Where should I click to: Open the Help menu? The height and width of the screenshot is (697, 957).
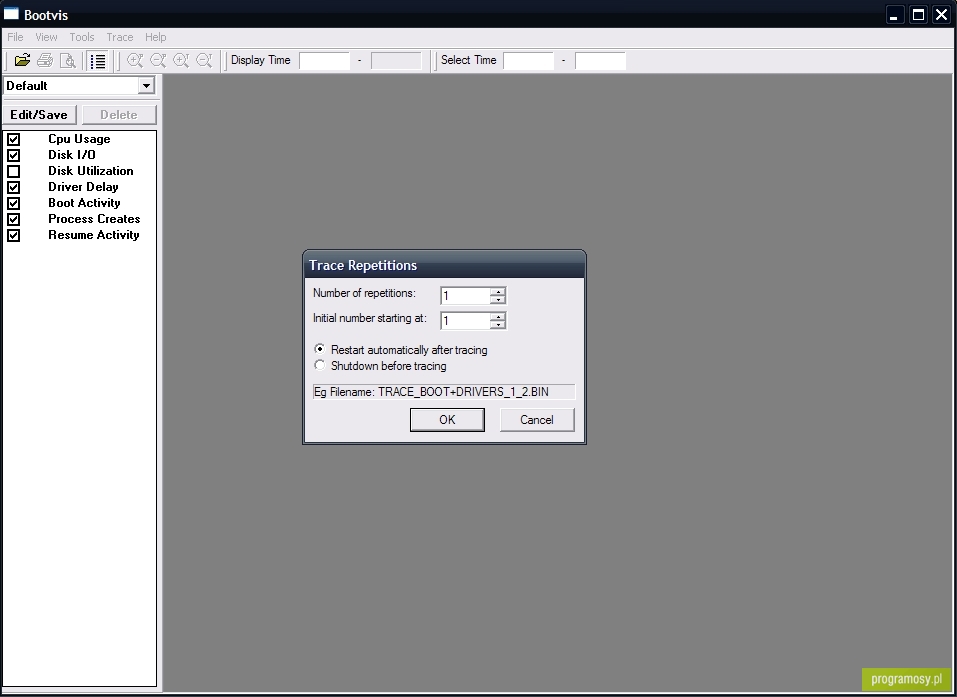click(x=156, y=37)
